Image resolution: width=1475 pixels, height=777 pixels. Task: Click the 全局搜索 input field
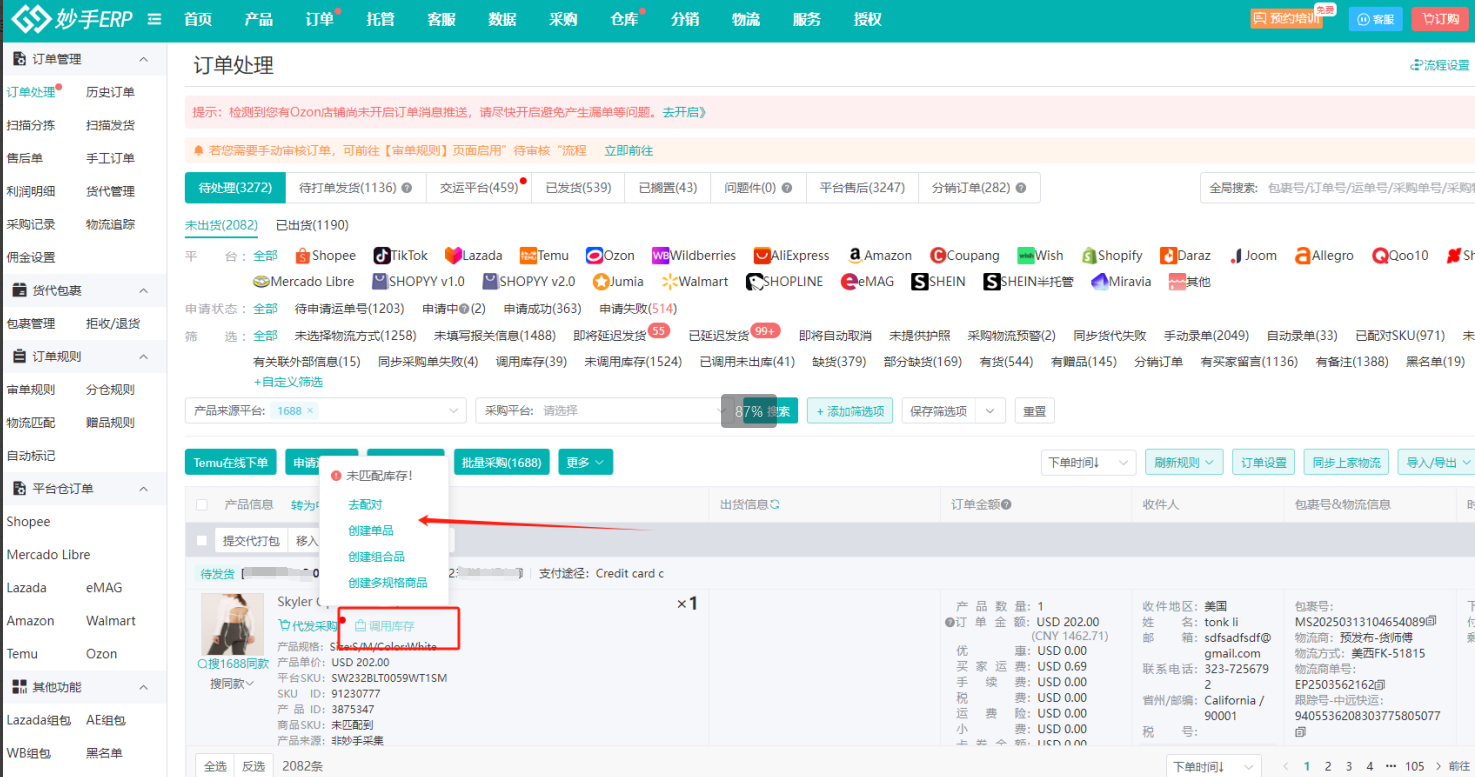point(1338,187)
